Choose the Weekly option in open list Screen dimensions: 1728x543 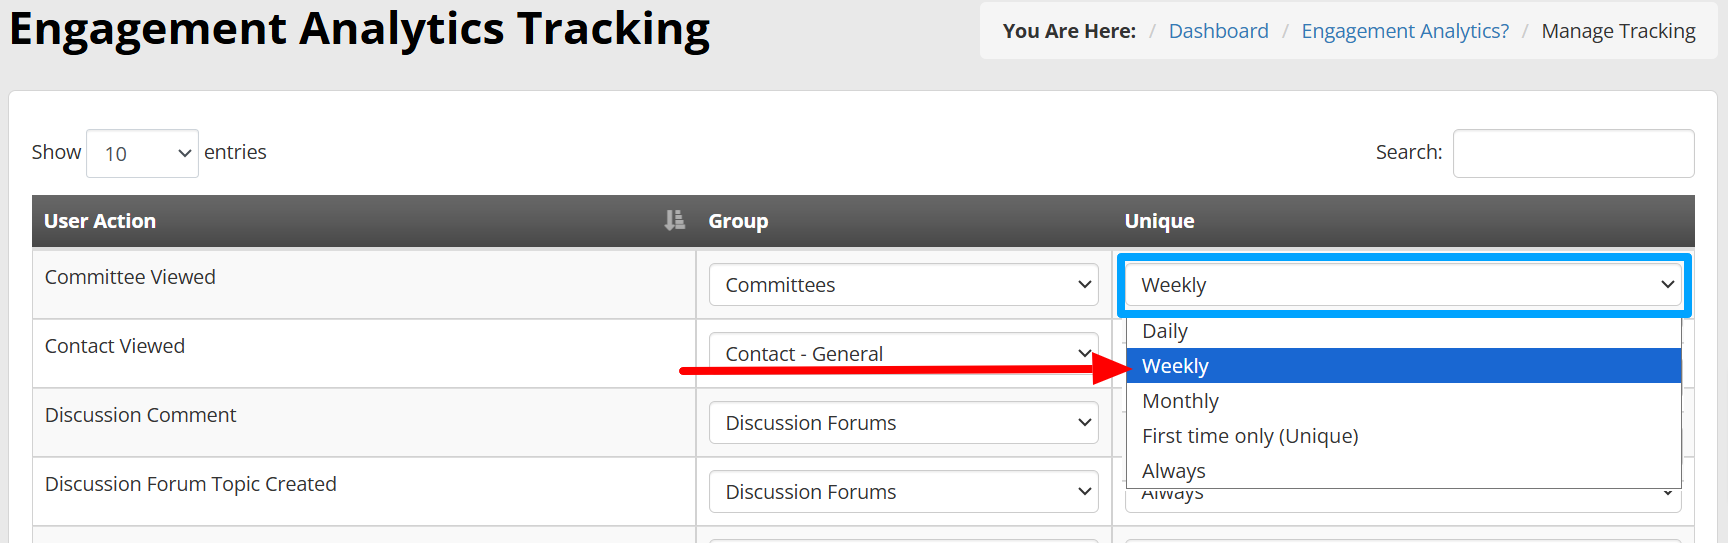point(1404,366)
